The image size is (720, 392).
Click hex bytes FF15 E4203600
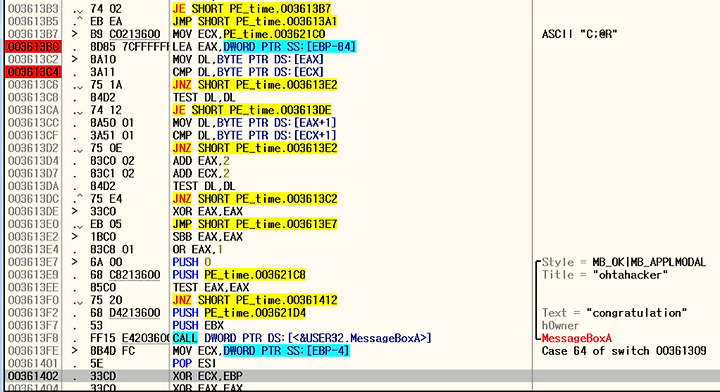pyautogui.click(x=129, y=338)
